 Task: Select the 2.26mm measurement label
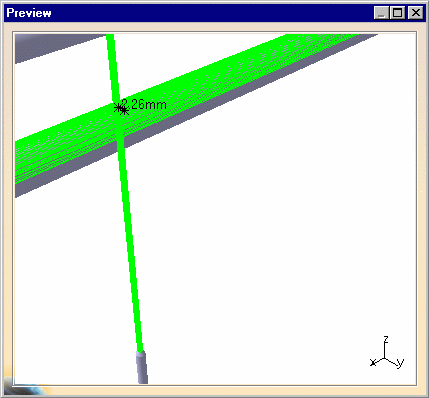coord(144,104)
